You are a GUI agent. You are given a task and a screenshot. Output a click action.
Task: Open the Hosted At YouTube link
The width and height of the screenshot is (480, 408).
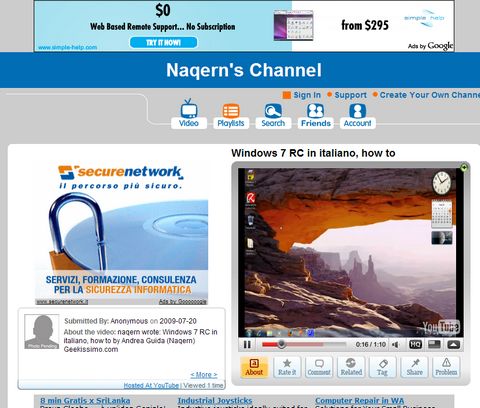click(x=151, y=385)
